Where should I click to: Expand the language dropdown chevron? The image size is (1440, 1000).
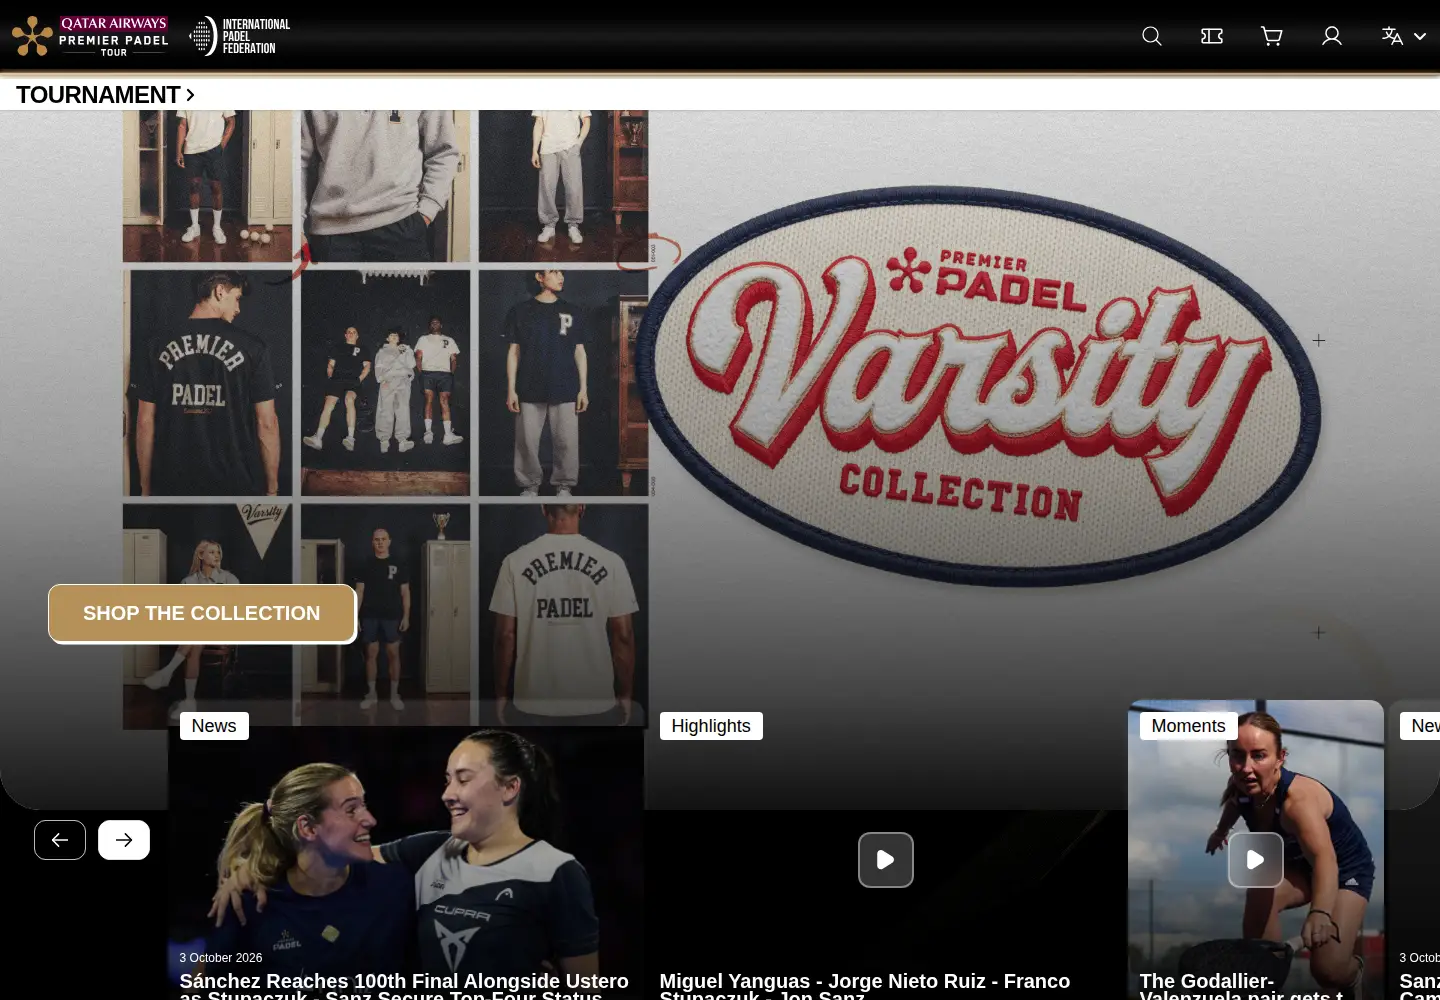(x=1420, y=36)
